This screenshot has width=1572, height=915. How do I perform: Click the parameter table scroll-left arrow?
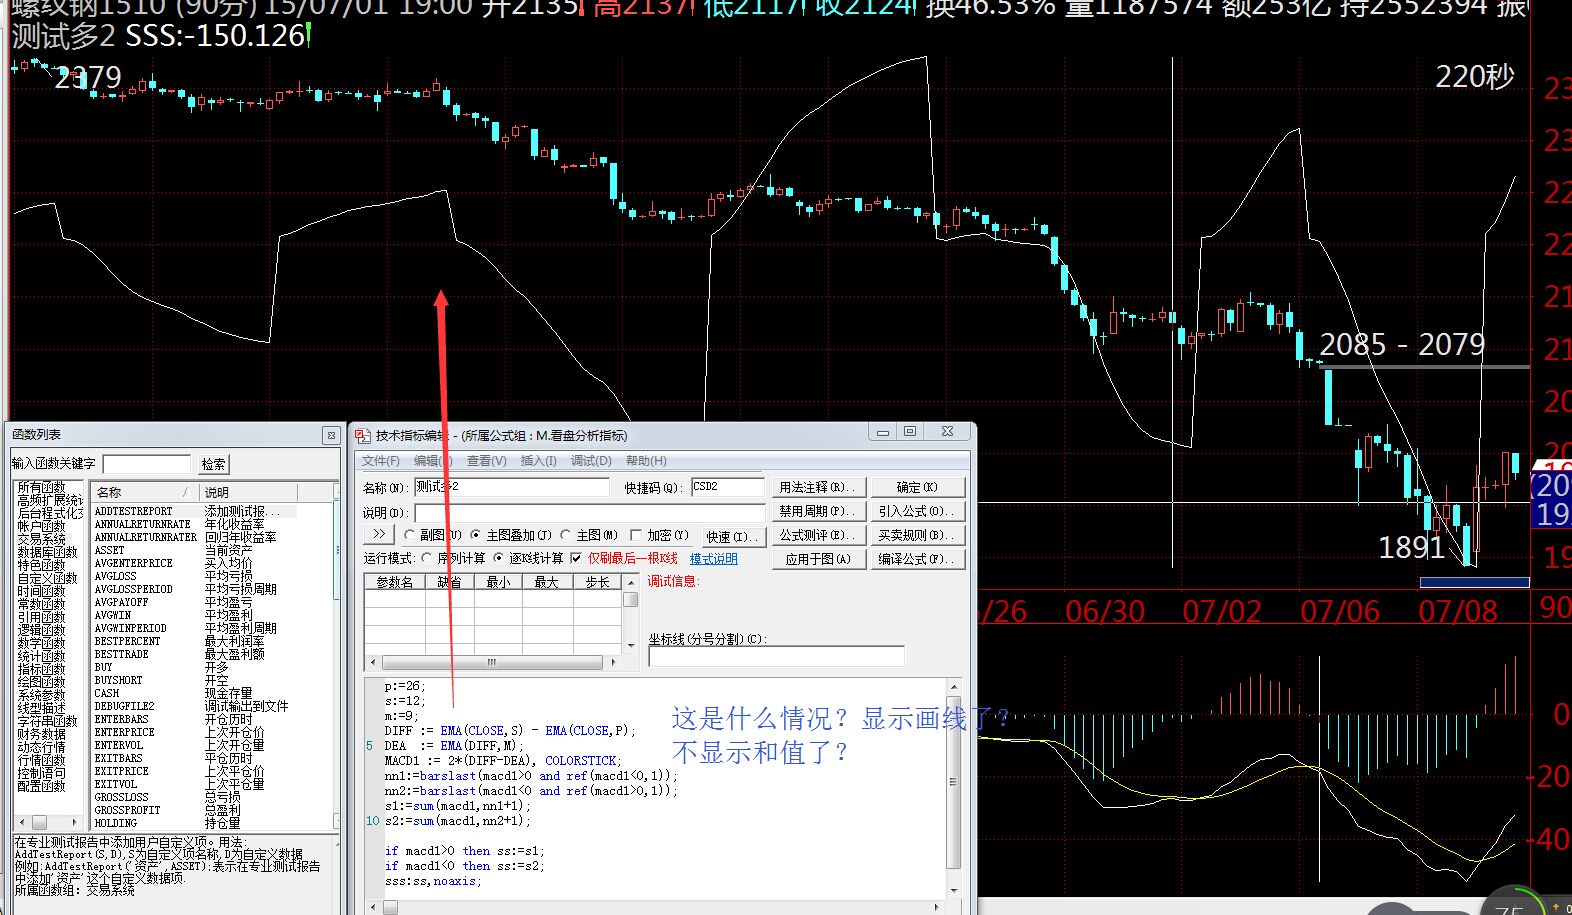point(372,663)
